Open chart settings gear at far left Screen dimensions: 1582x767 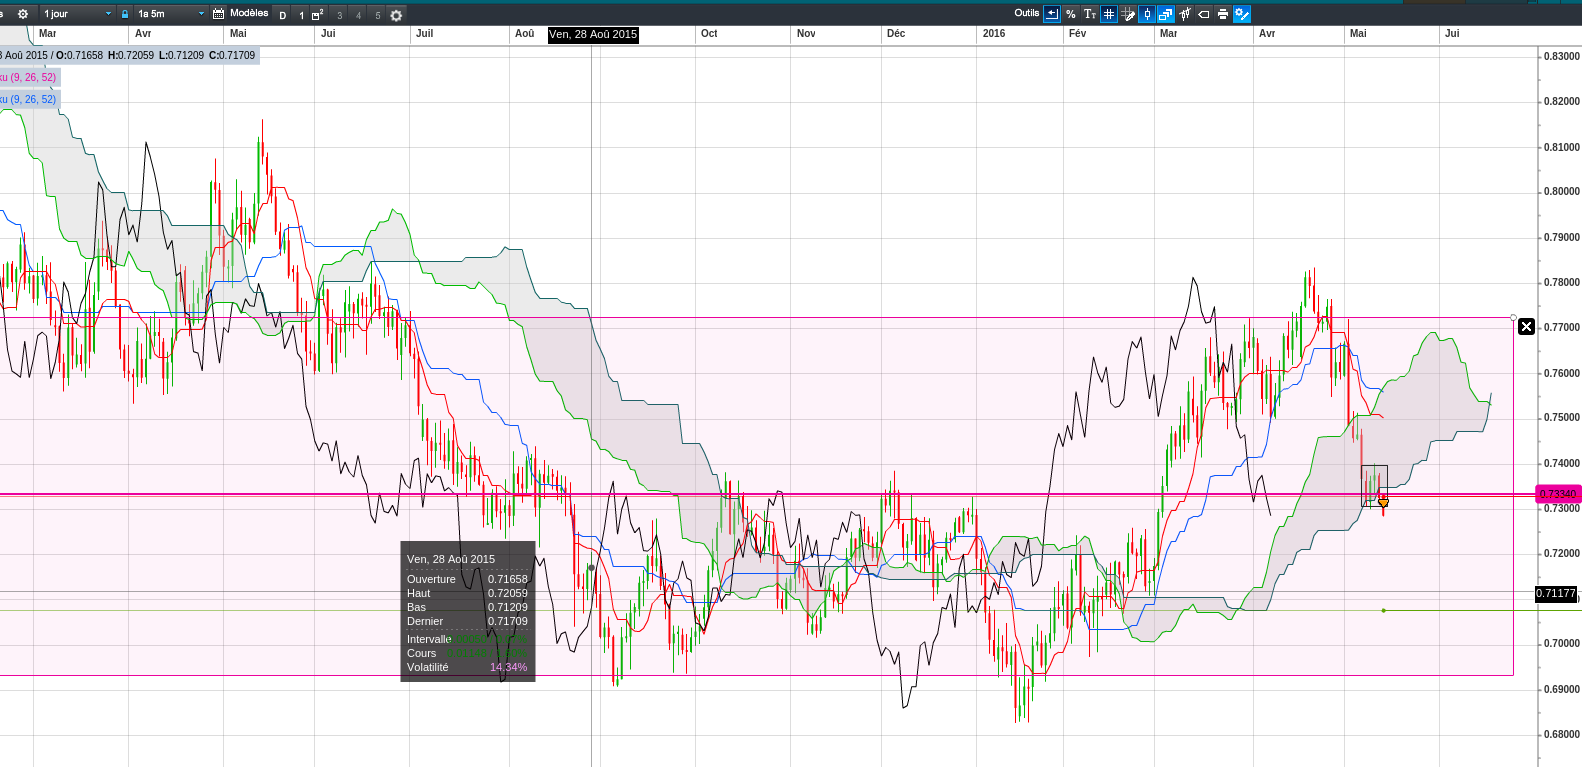coord(23,14)
